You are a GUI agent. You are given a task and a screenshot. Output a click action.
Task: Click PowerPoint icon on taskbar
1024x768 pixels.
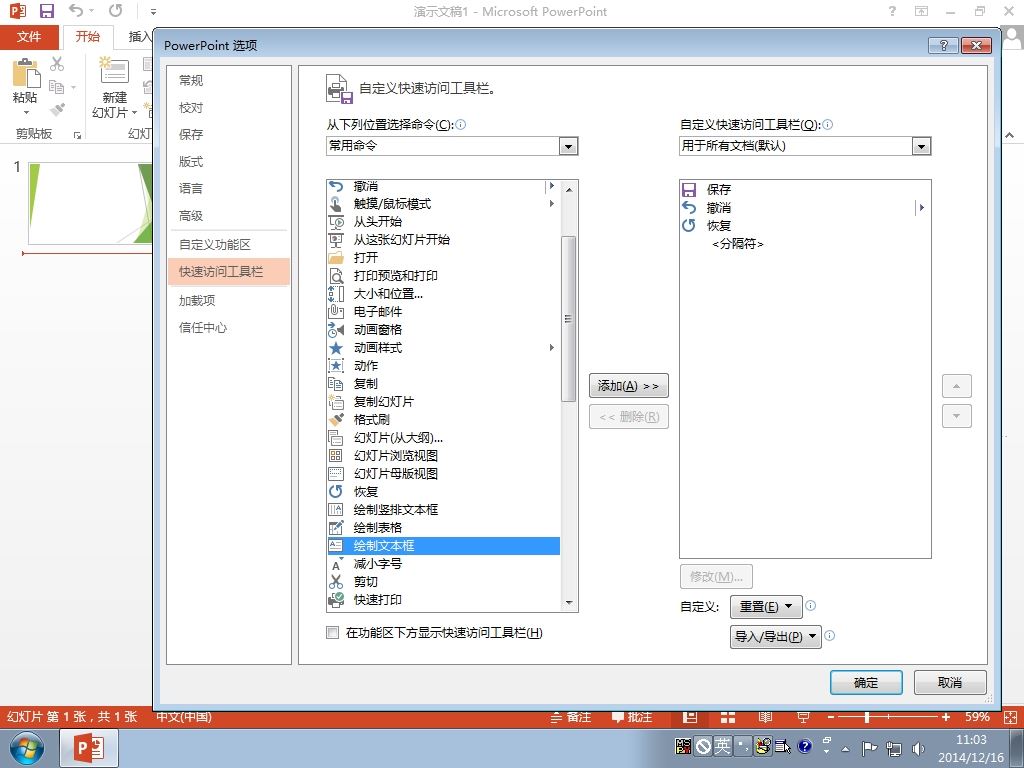tap(89, 748)
